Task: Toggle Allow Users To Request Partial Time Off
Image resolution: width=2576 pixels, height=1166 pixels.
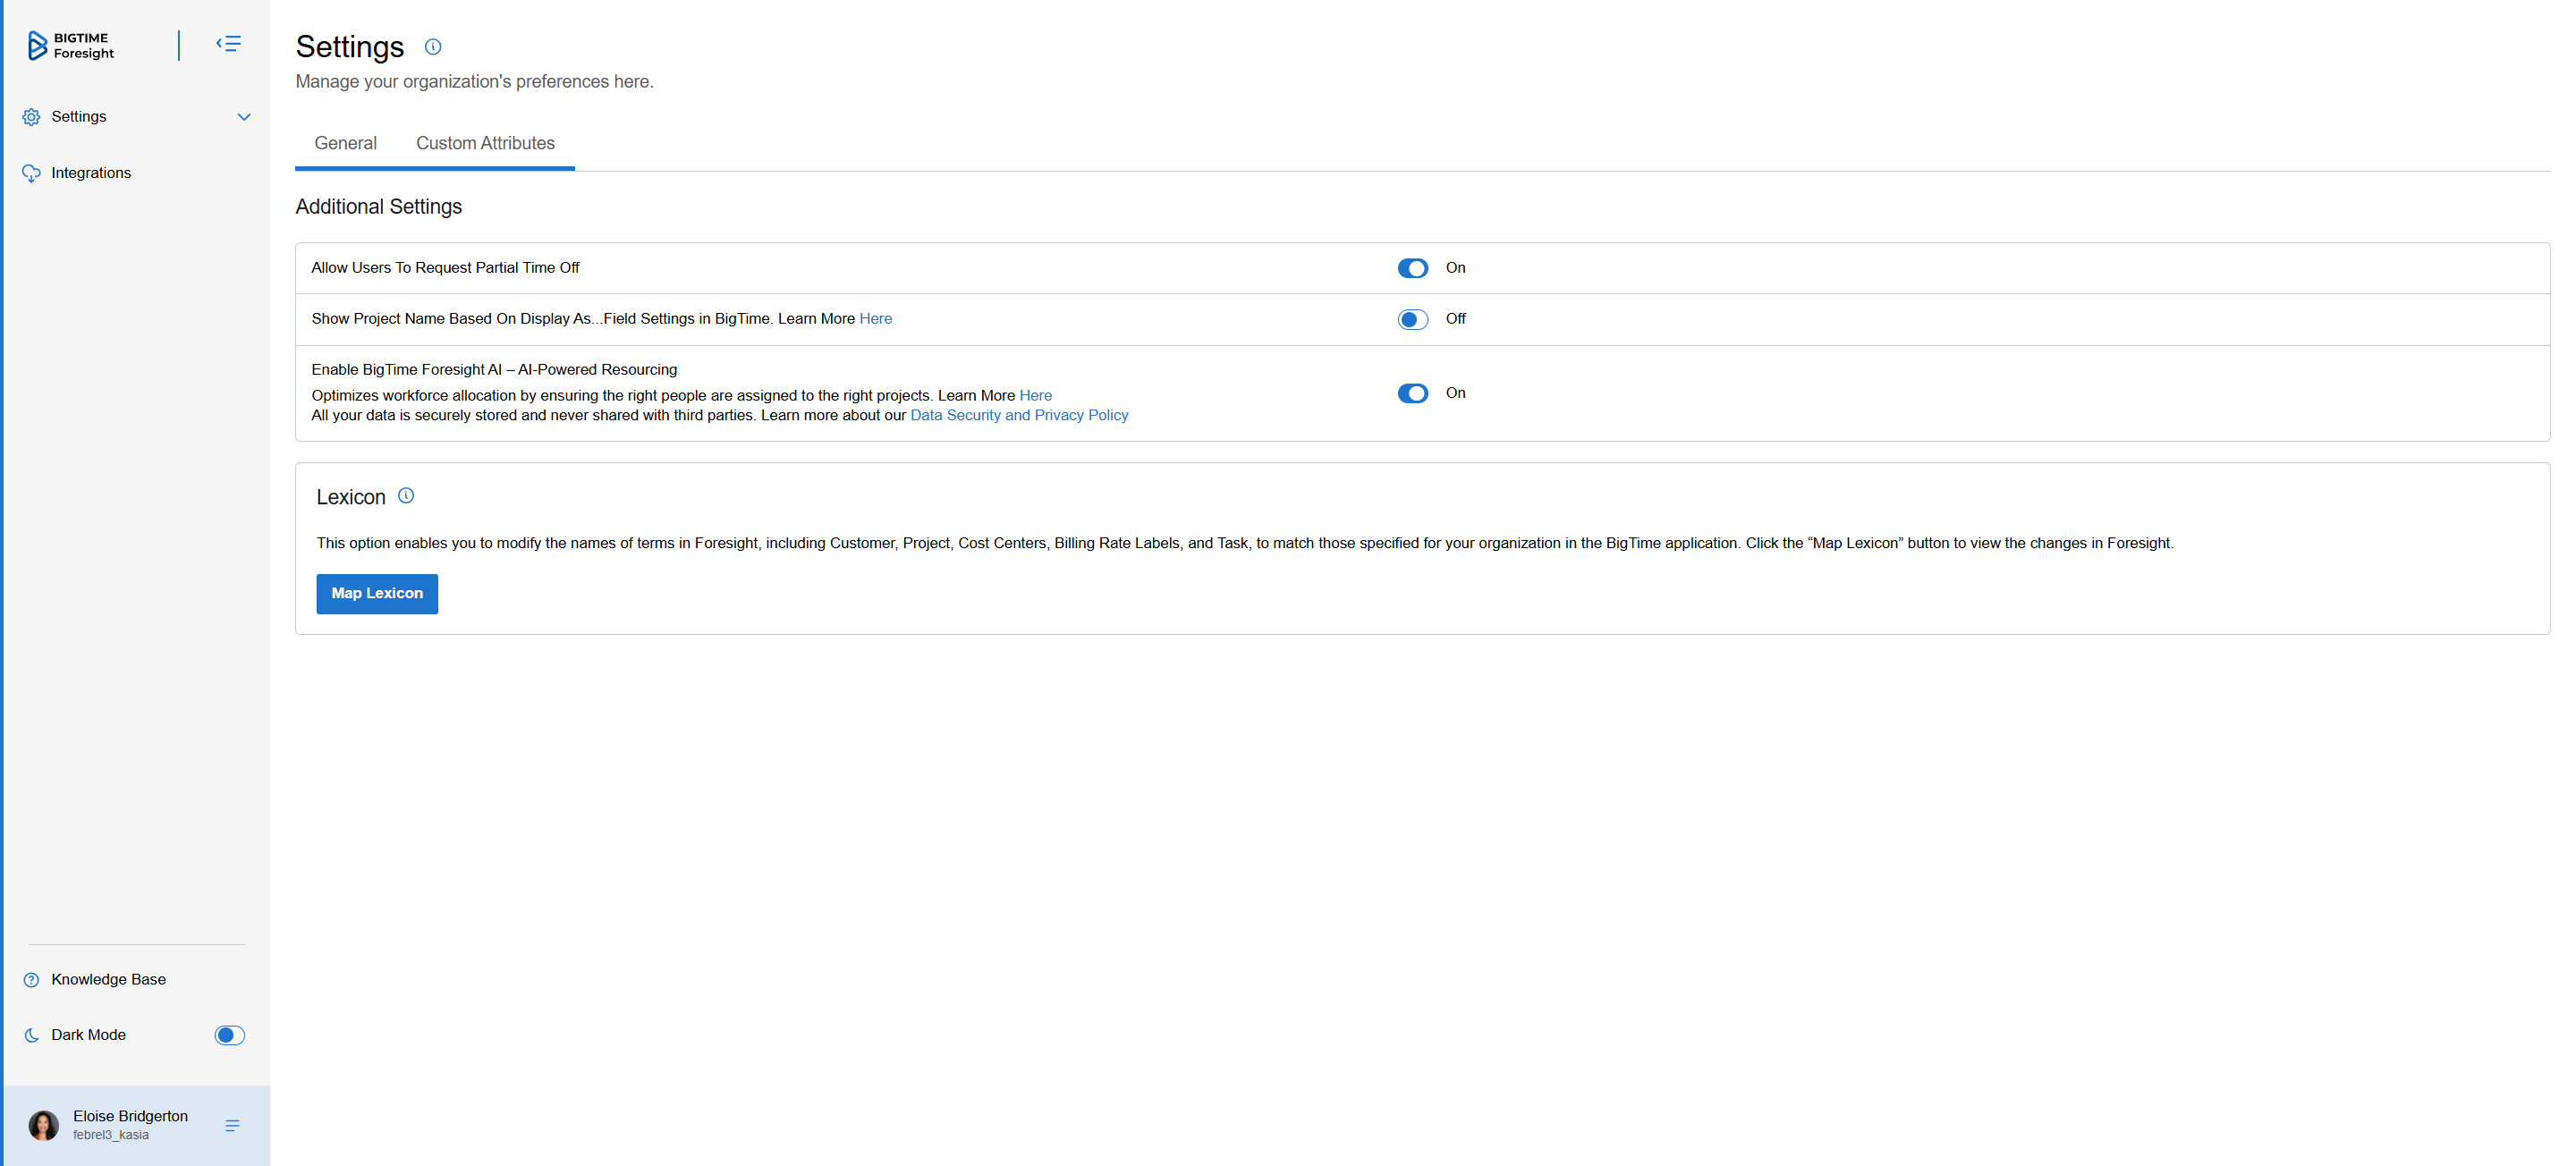Action: tap(1412, 268)
